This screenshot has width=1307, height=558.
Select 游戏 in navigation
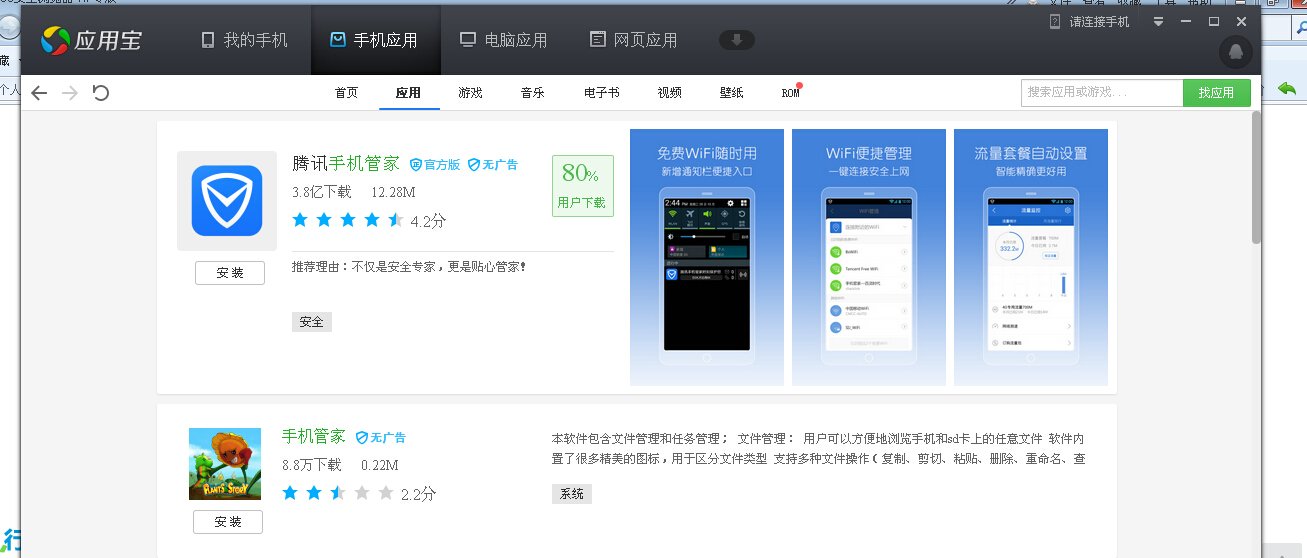coord(470,93)
